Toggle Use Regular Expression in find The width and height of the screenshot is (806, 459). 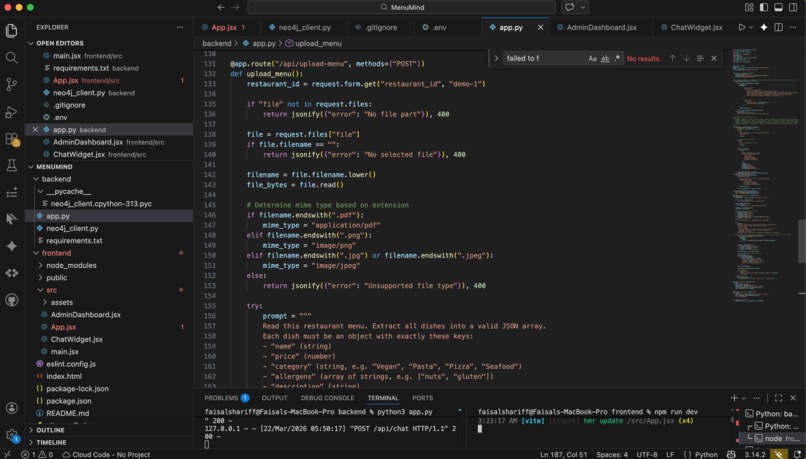617,59
